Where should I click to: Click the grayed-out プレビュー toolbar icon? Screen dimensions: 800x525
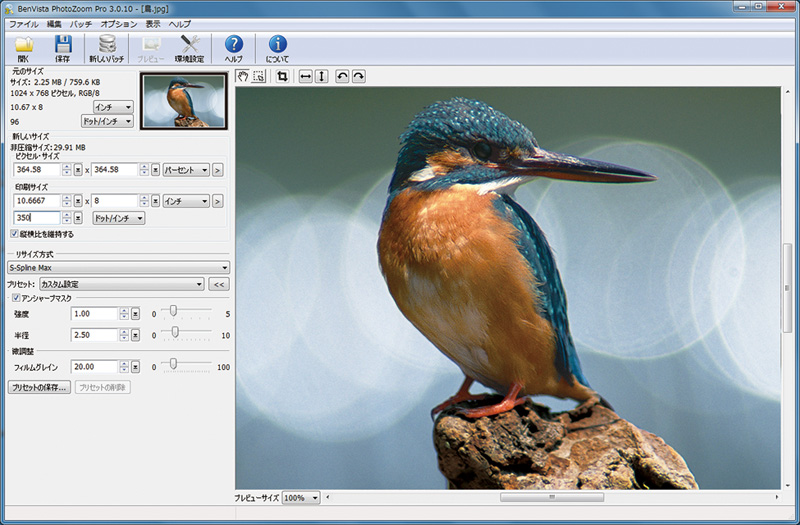151,49
